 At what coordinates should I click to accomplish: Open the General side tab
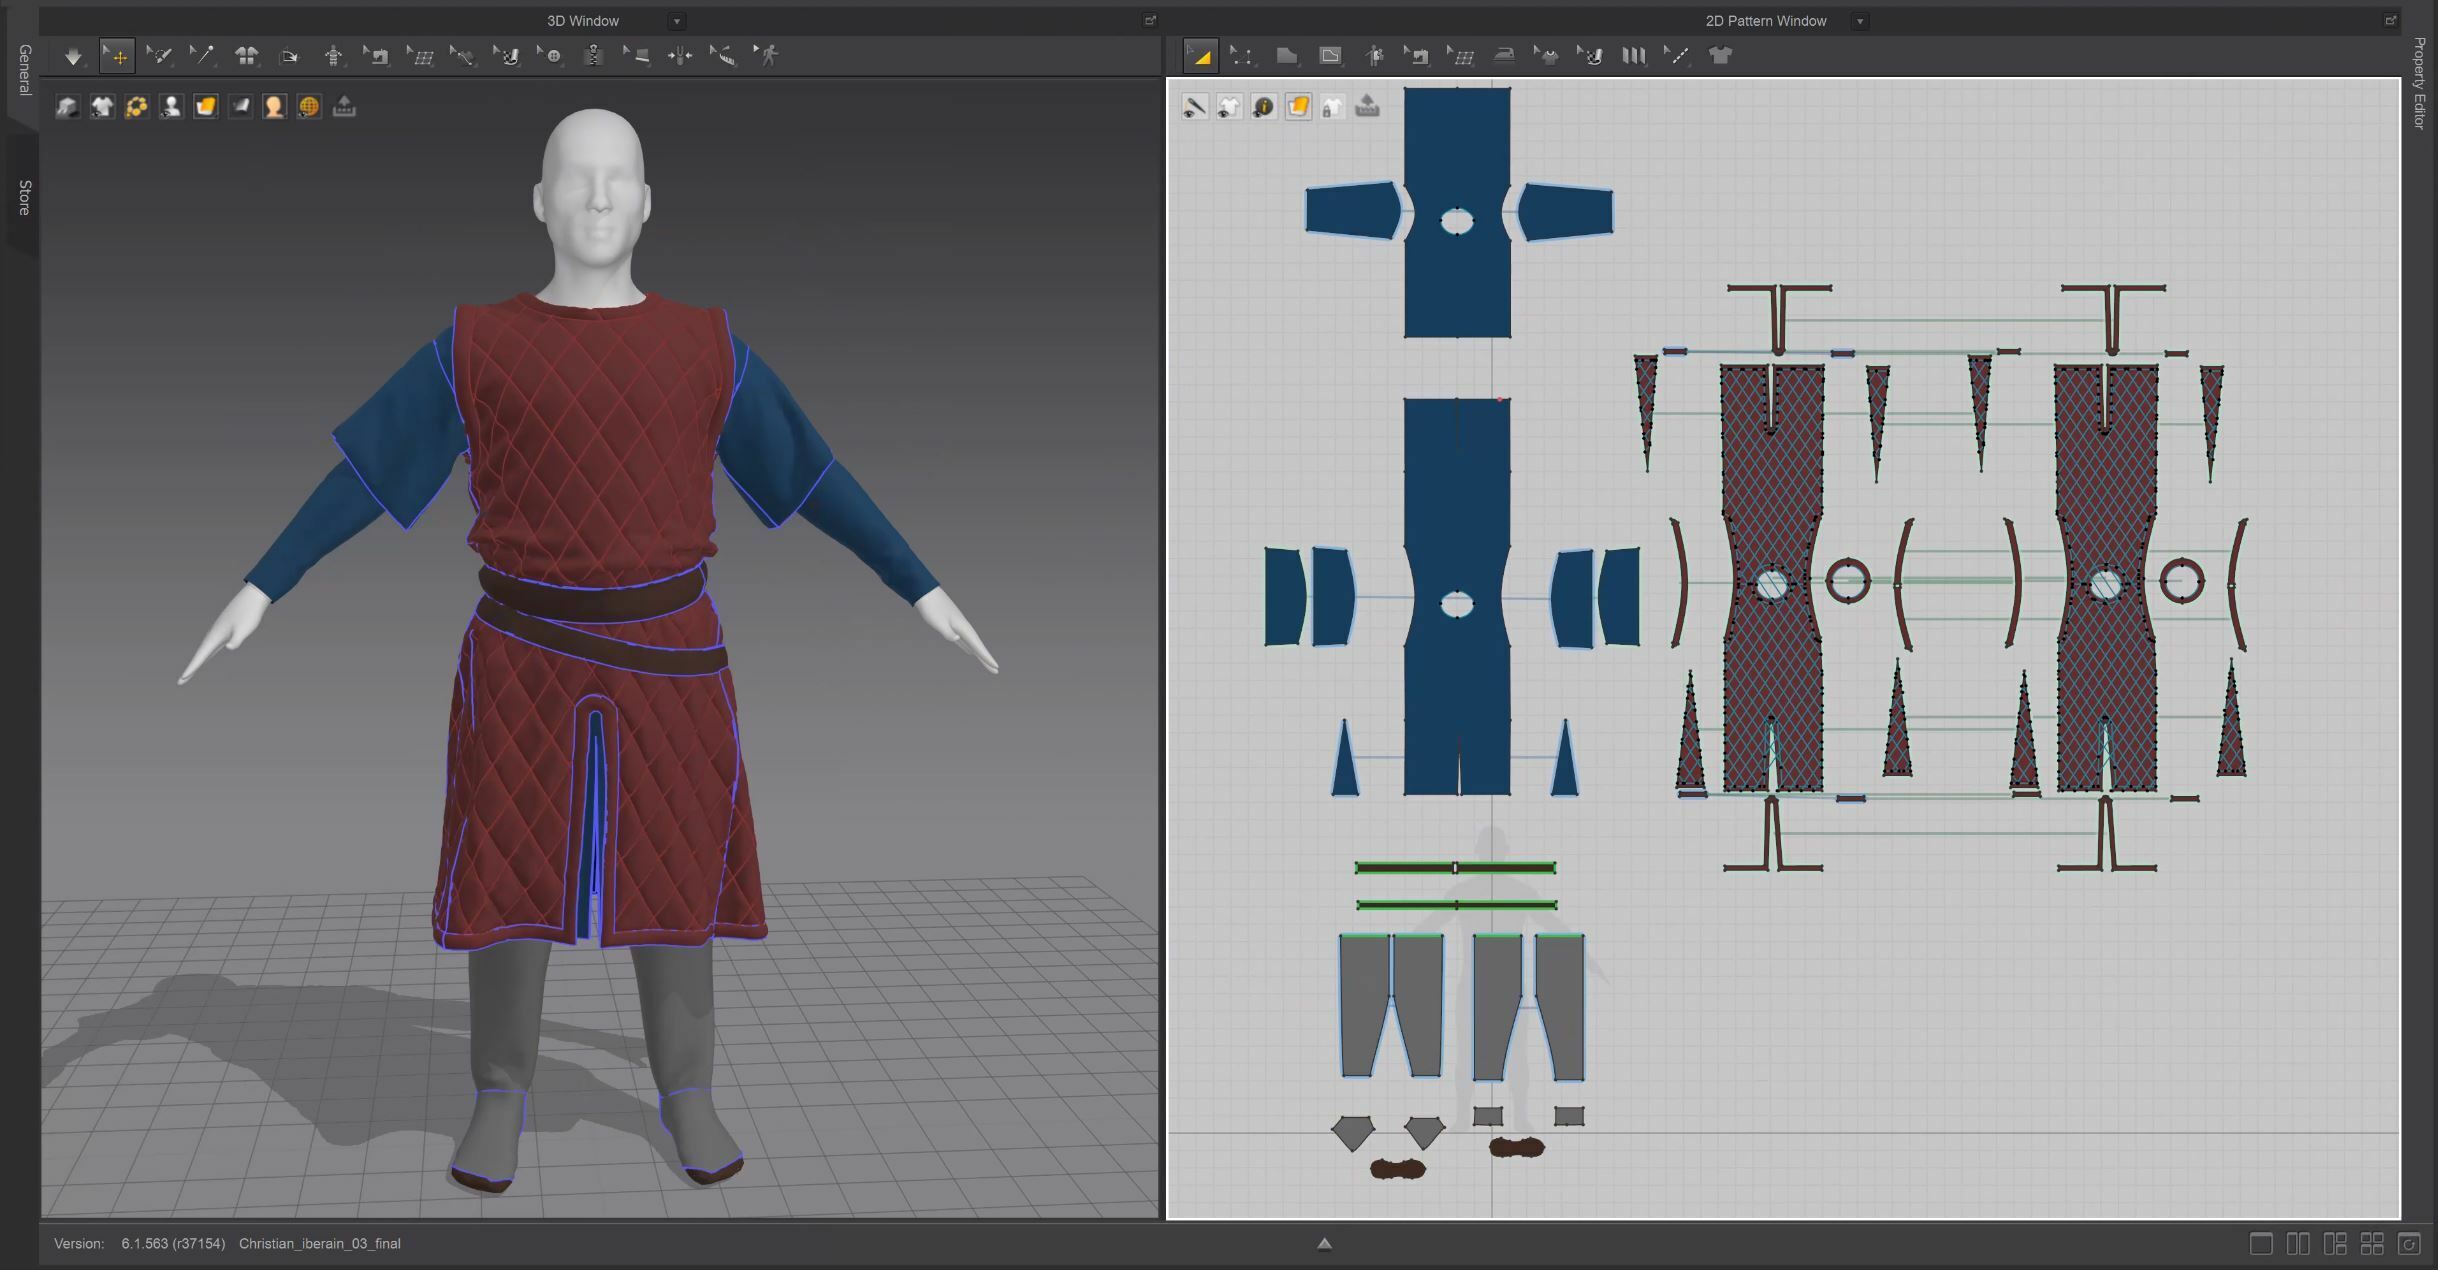click(24, 70)
